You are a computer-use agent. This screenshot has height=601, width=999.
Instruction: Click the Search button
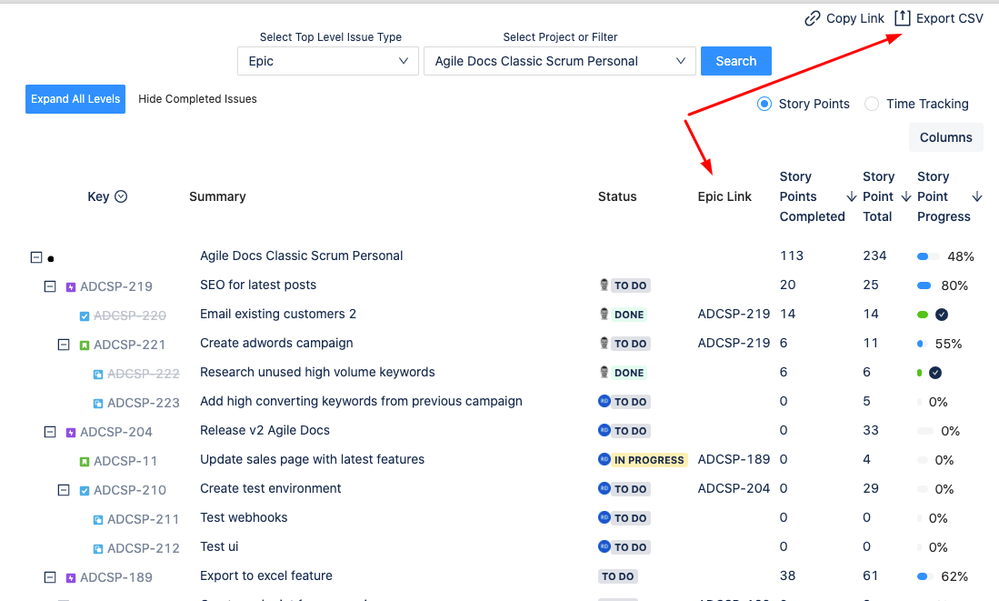pyautogui.click(x=736, y=60)
